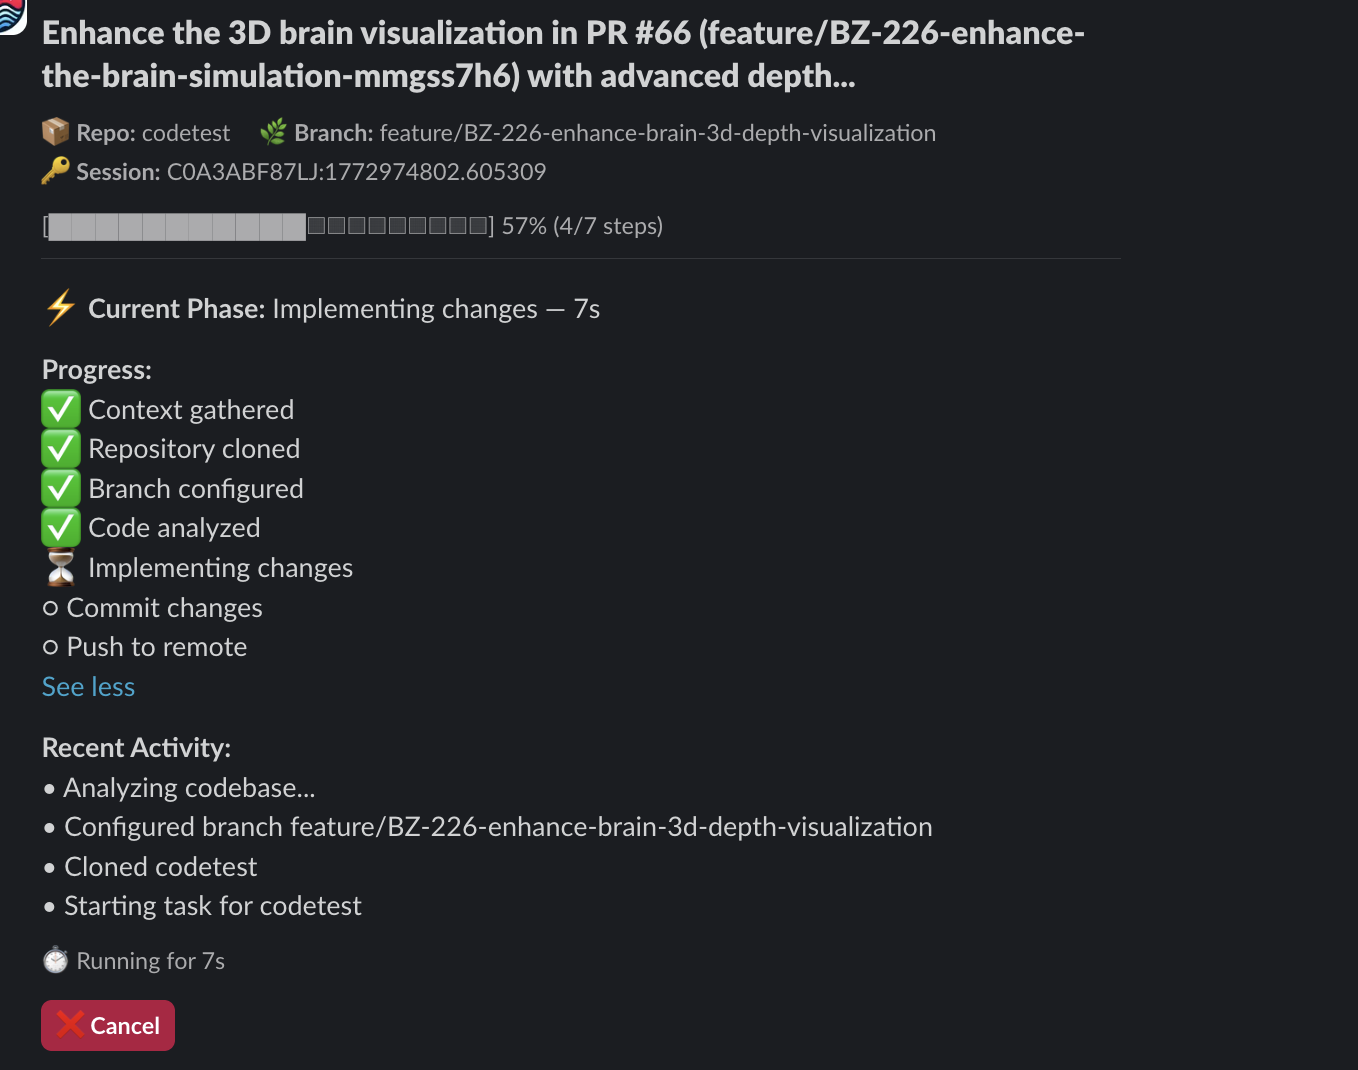Select the Push to remote radio circle
Viewport: 1358px width, 1070px height.
(50, 646)
